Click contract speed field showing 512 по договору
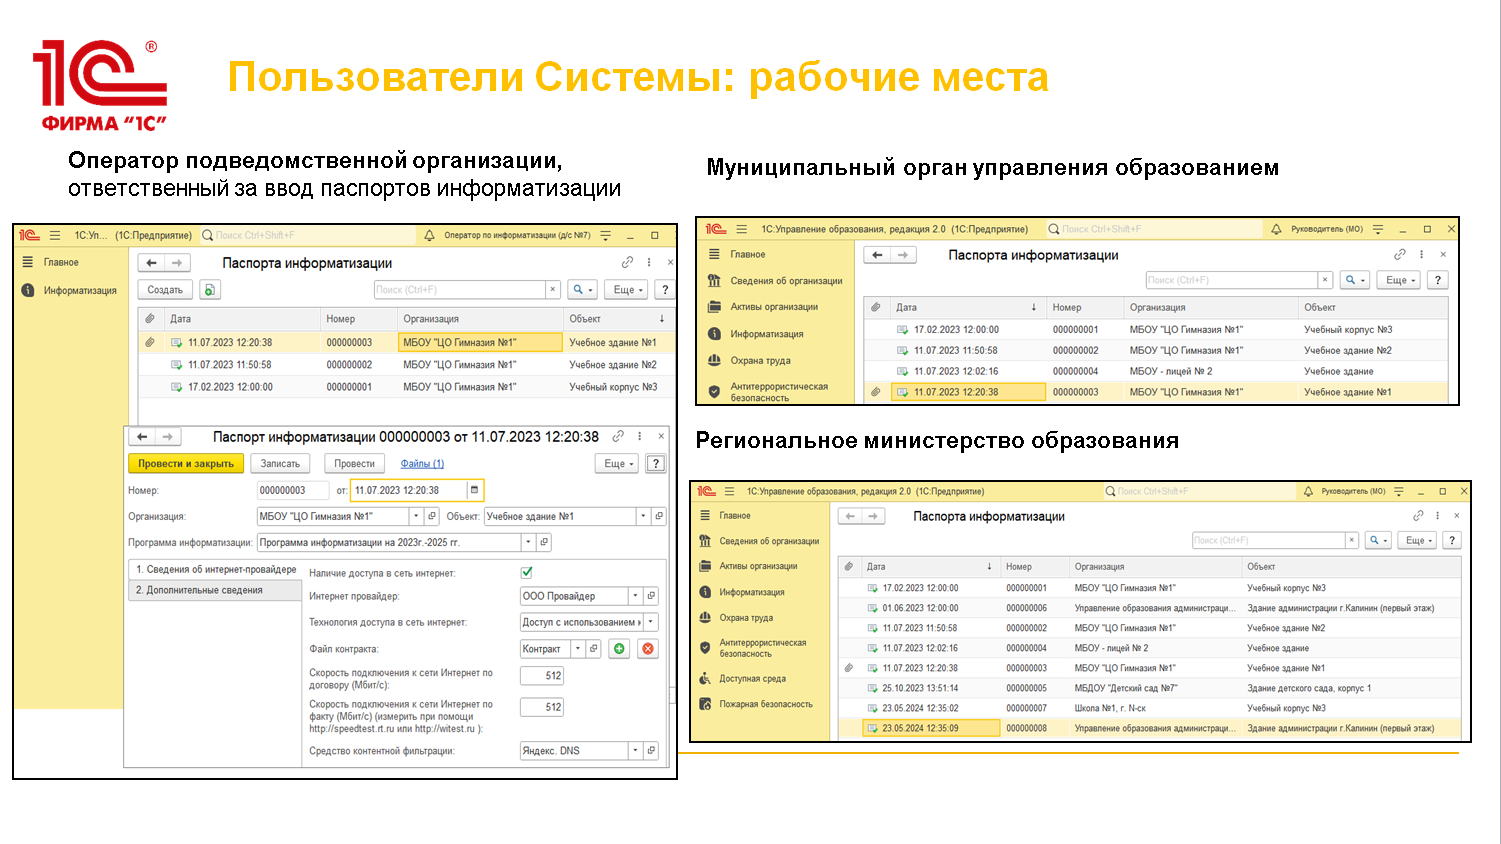Viewport: 1501px width, 844px height. tap(542, 676)
